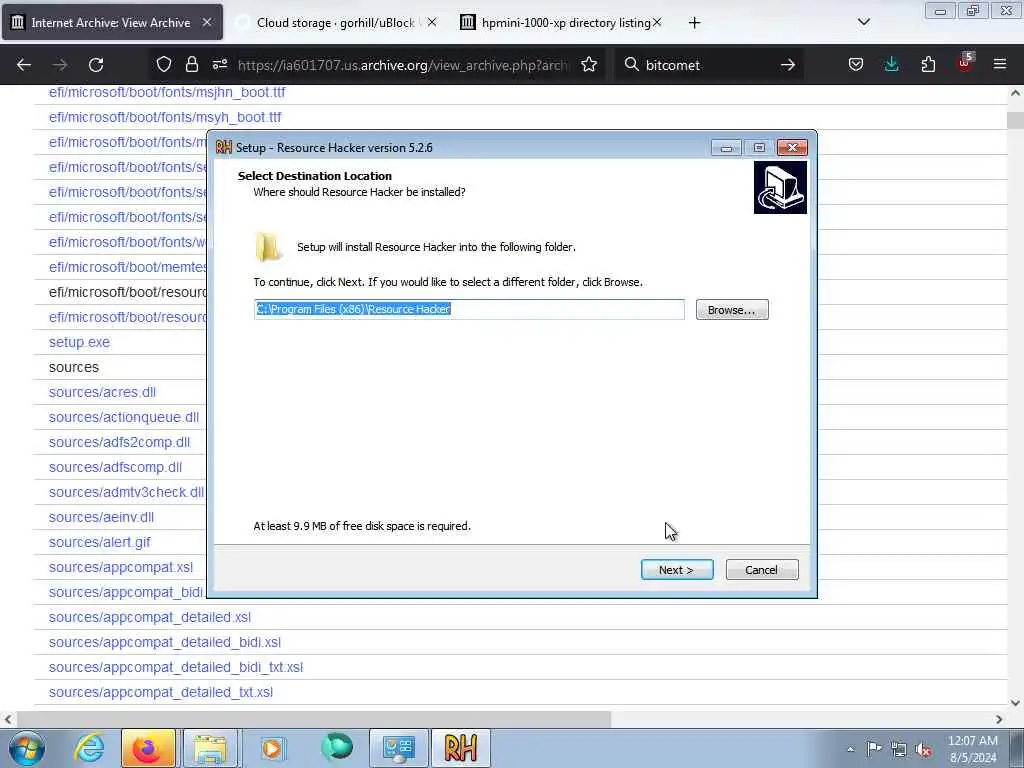Open the sources/appcompat.xsl link
The height and width of the screenshot is (768, 1024).
coord(121,567)
